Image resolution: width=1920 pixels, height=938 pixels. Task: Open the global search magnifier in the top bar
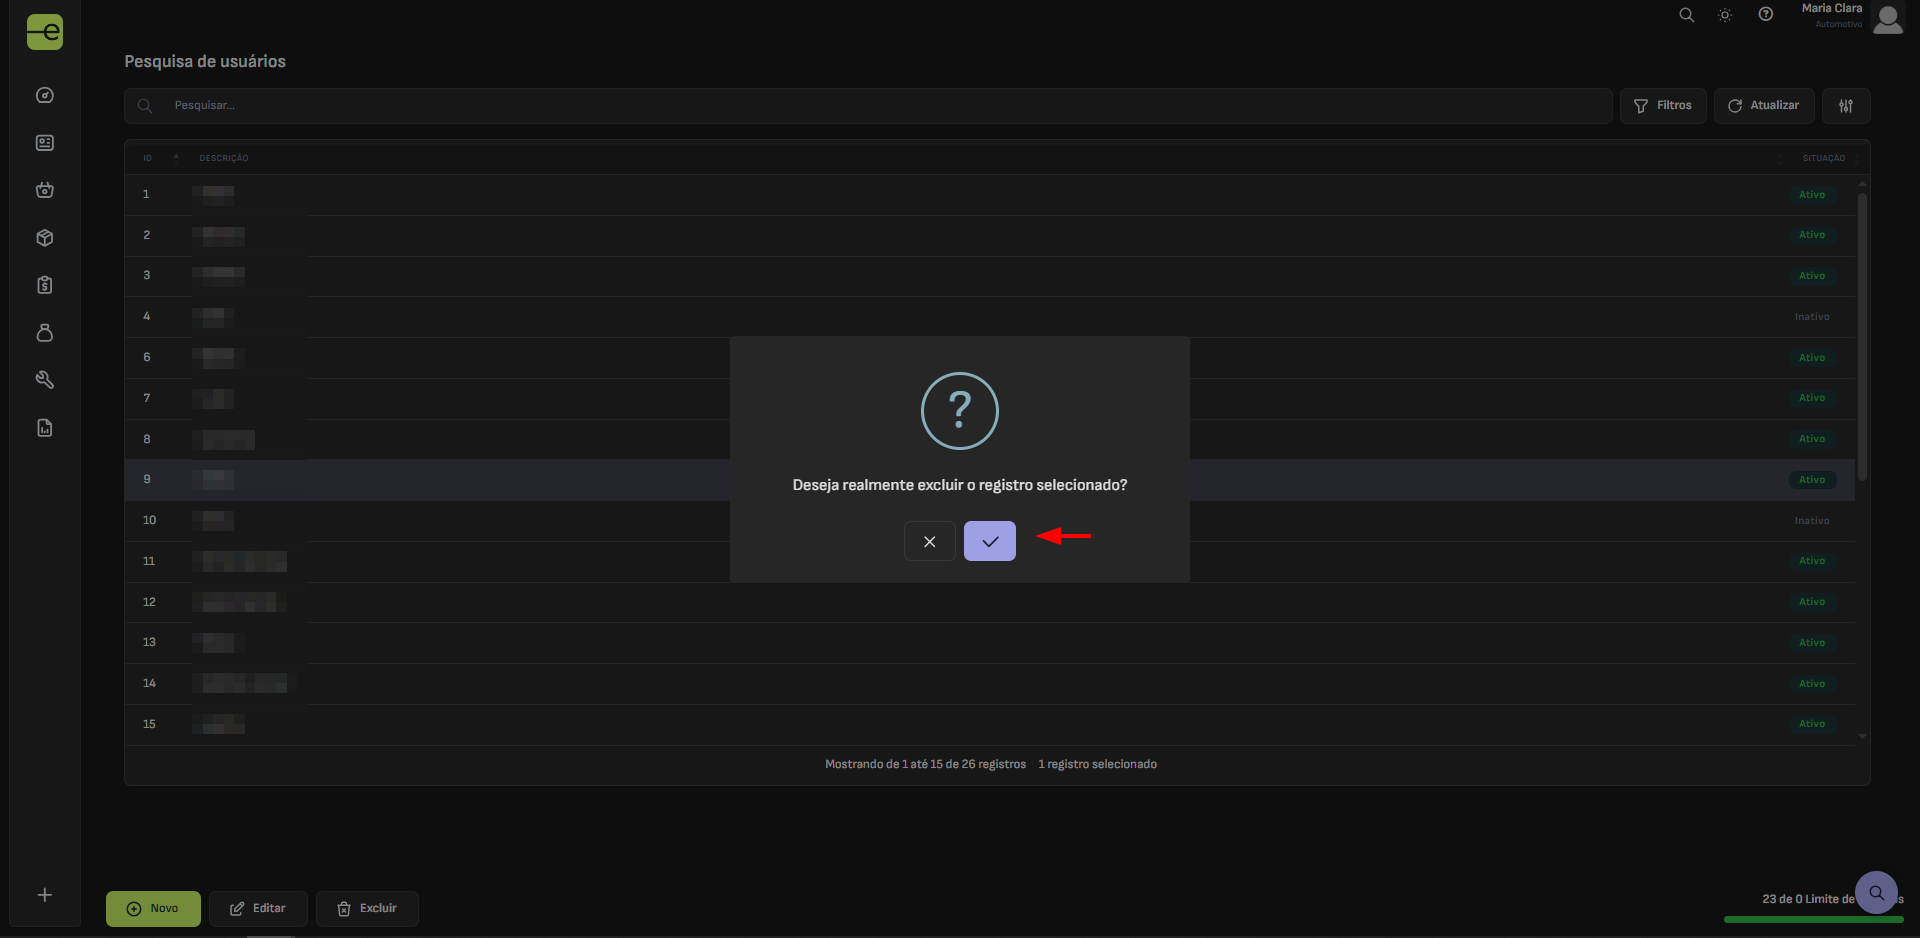tap(1687, 15)
